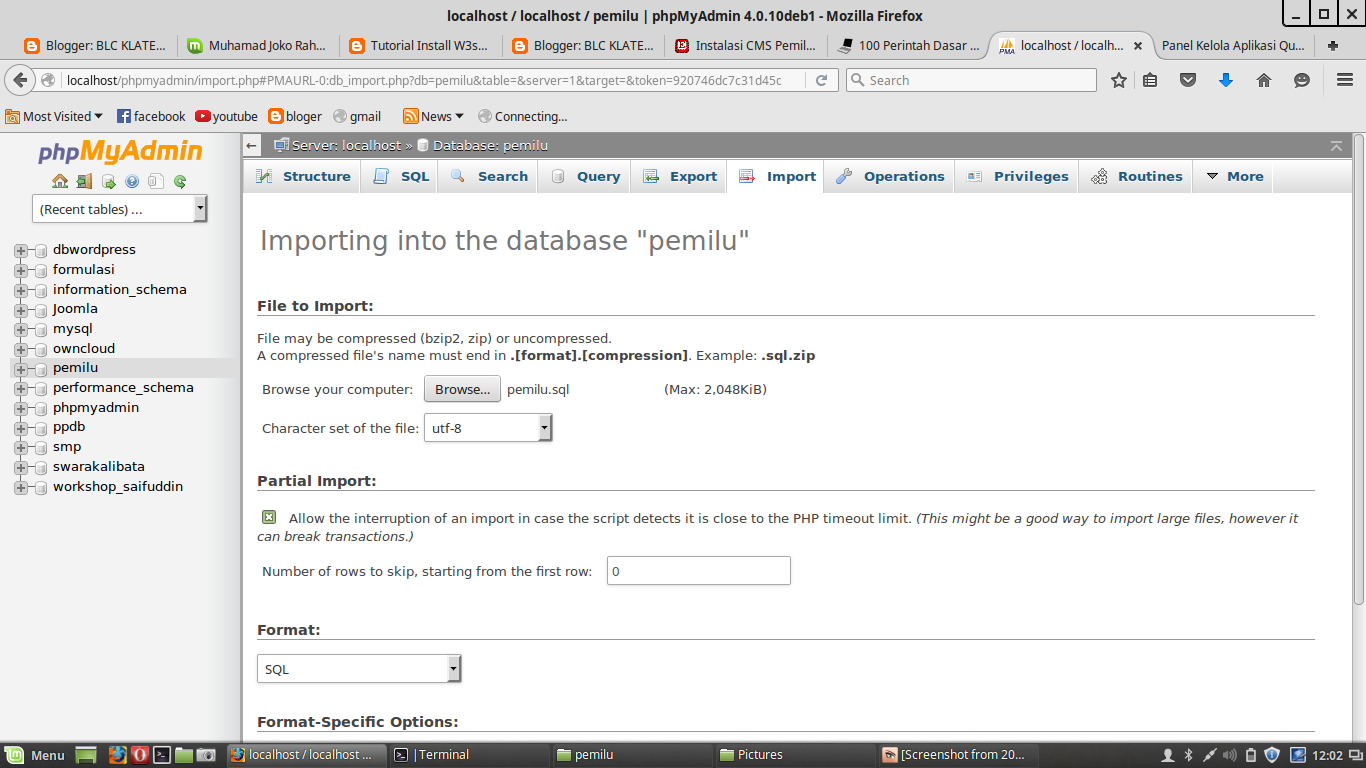Bookmark this page with star icon
The width and height of the screenshot is (1366, 768).
[1119, 80]
